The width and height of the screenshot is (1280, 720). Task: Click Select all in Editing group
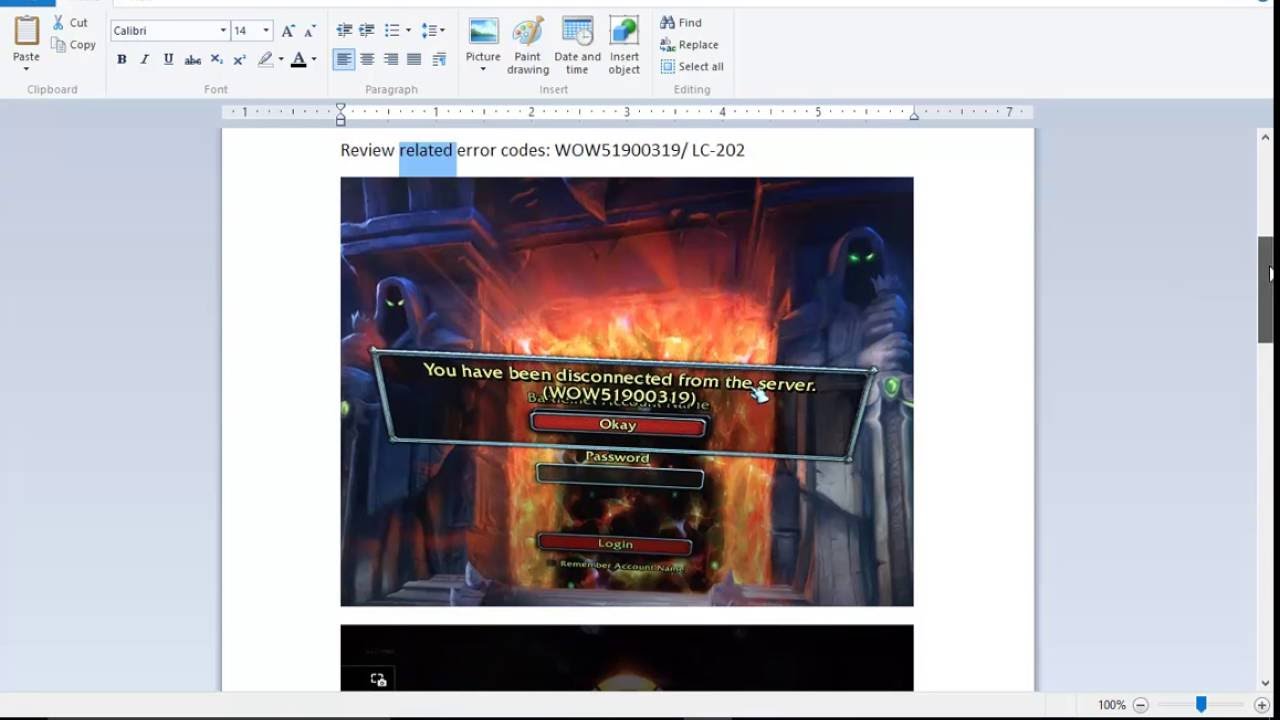pos(691,67)
